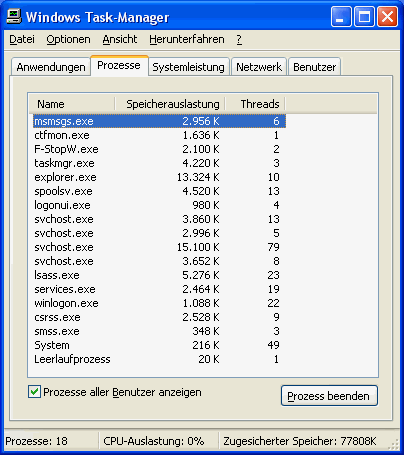404x455 pixels.
Task: Click thread count 49 of System
Action: click(x=273, y=345)
